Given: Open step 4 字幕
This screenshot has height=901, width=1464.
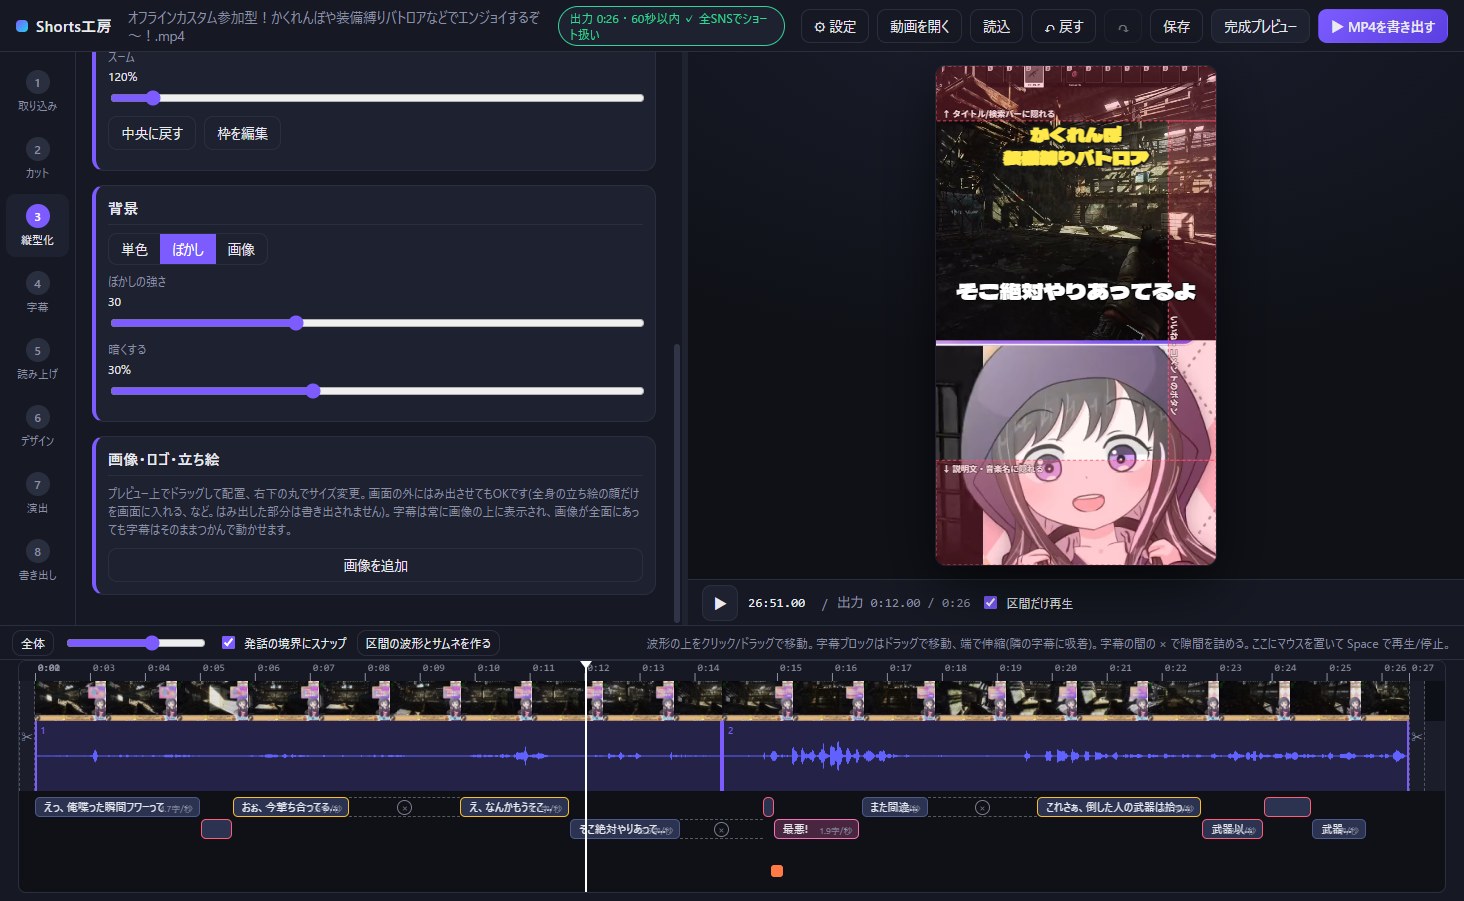Looking at the screenshot, I should [37, 293].
